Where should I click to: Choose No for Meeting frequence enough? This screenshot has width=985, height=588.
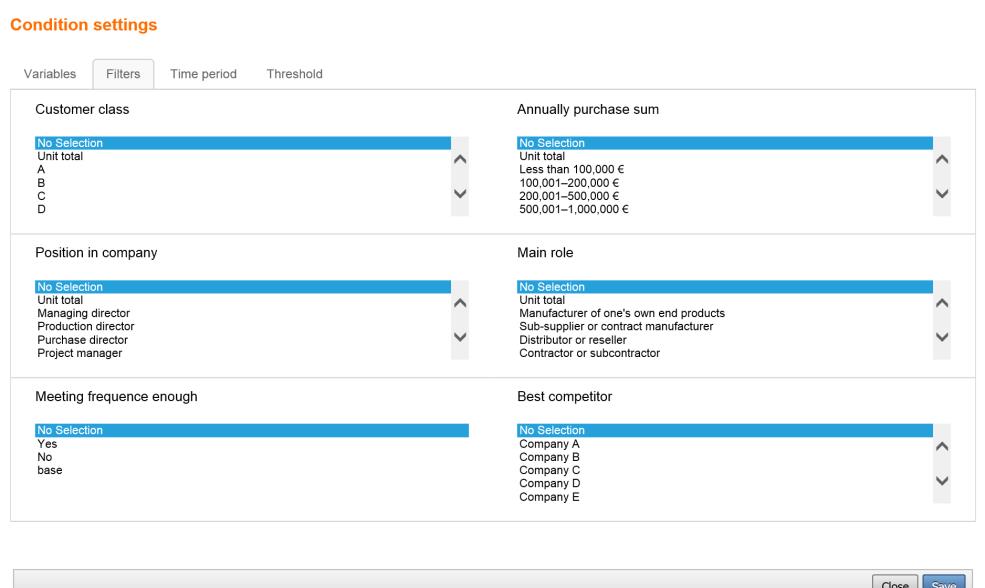pos(252,457)
